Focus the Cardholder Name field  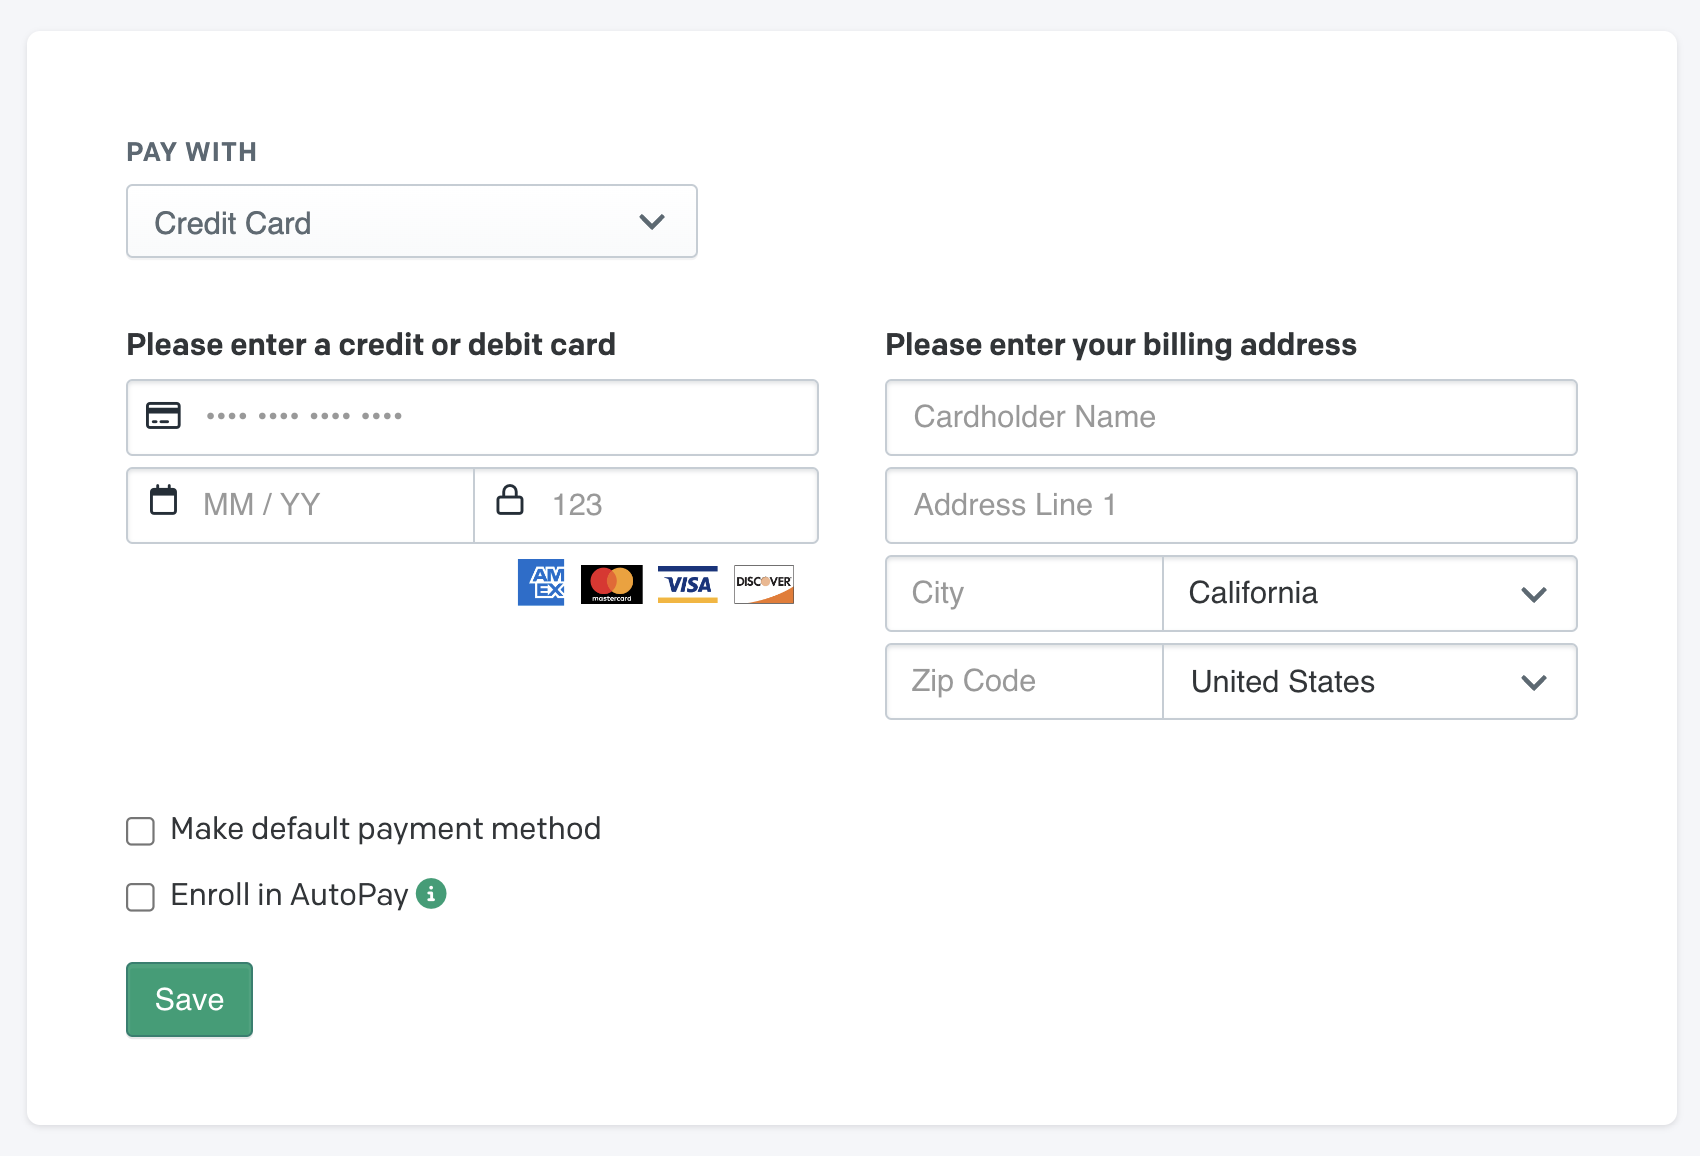1231,417
